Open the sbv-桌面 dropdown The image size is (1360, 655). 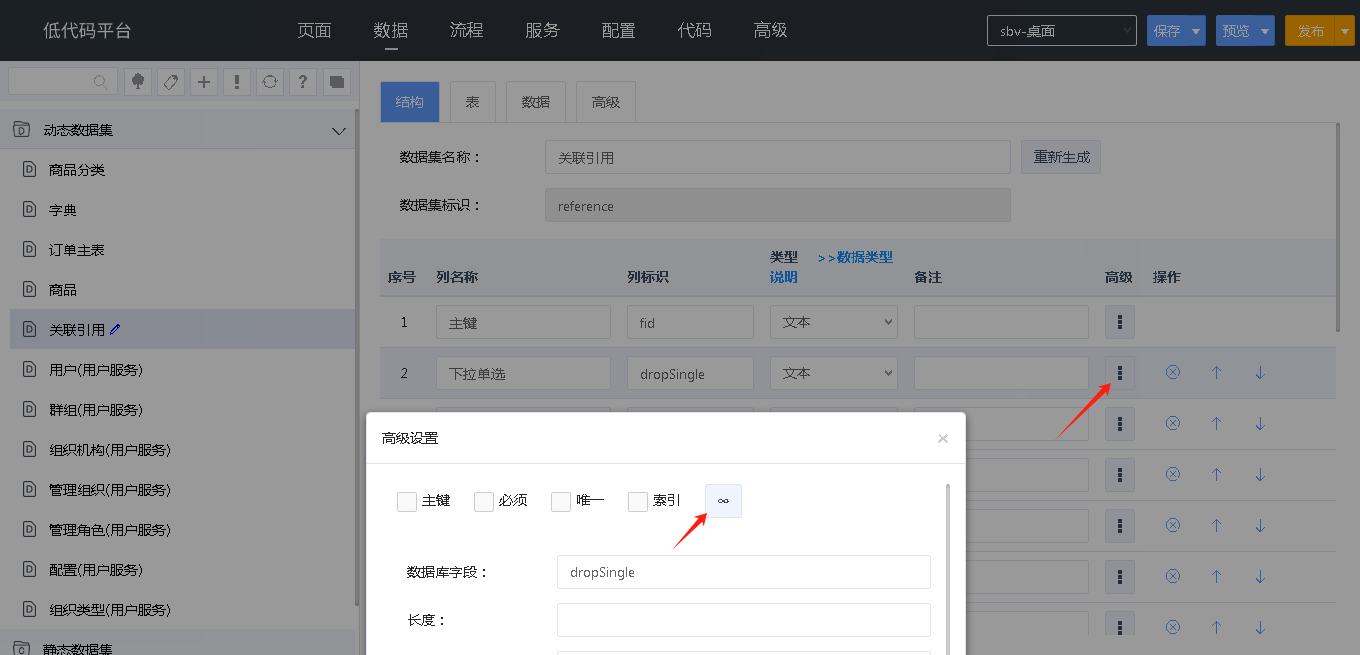(1061, 31)
